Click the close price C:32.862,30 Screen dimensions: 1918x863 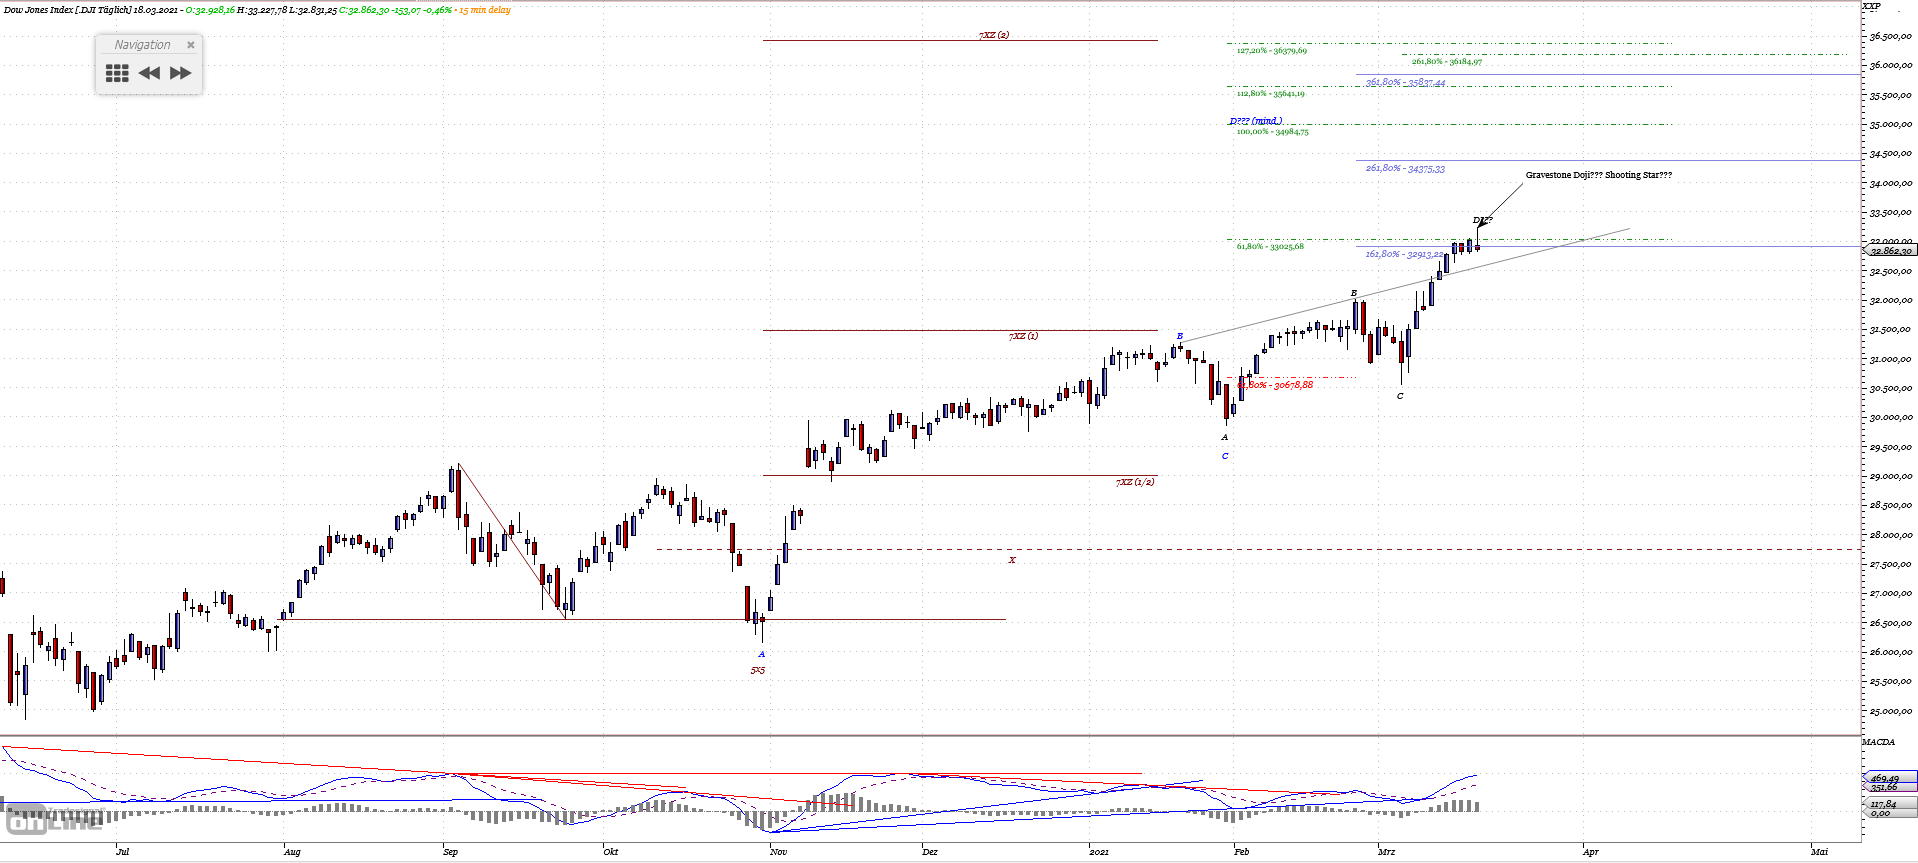click(364, 10)
